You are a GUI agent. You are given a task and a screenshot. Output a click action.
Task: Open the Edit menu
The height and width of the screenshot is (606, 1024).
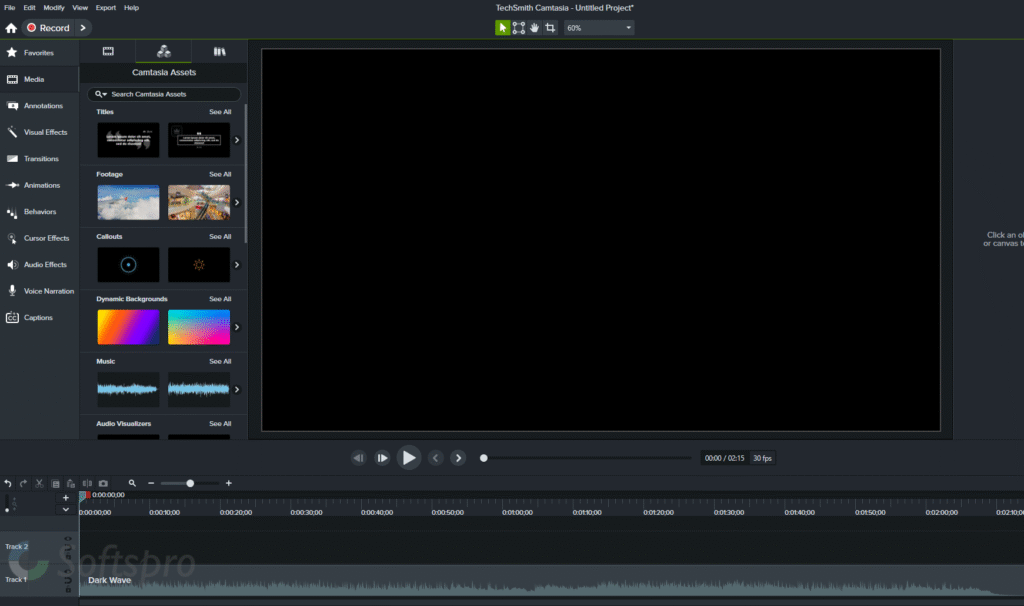(x=29, y=8)
